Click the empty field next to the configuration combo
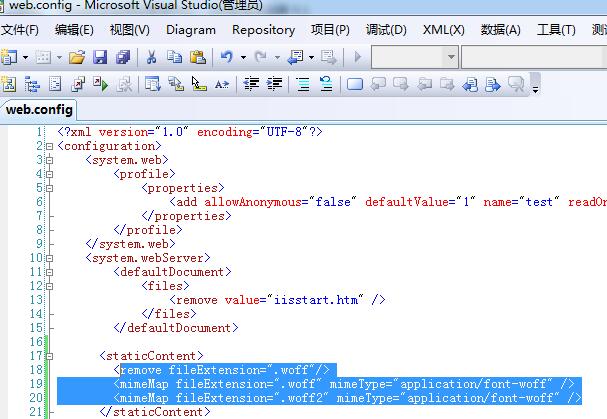Image resolution: width=607 pixels, height=419 pixels. [534, 57]
